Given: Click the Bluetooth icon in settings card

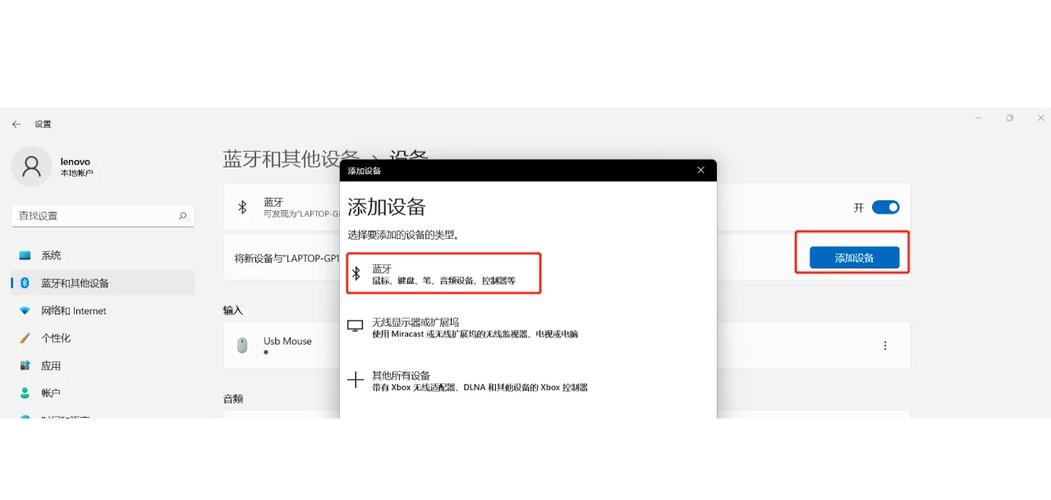Looking at the screenshot, I should (243, 207).
